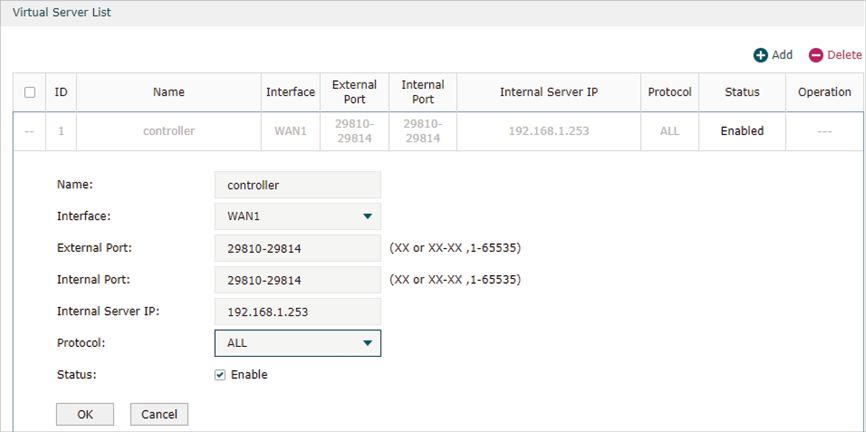Screen dimensions: 866x432
Task: Expand the Protocol ALL dropdown
Action: click(x=298, y=344)
